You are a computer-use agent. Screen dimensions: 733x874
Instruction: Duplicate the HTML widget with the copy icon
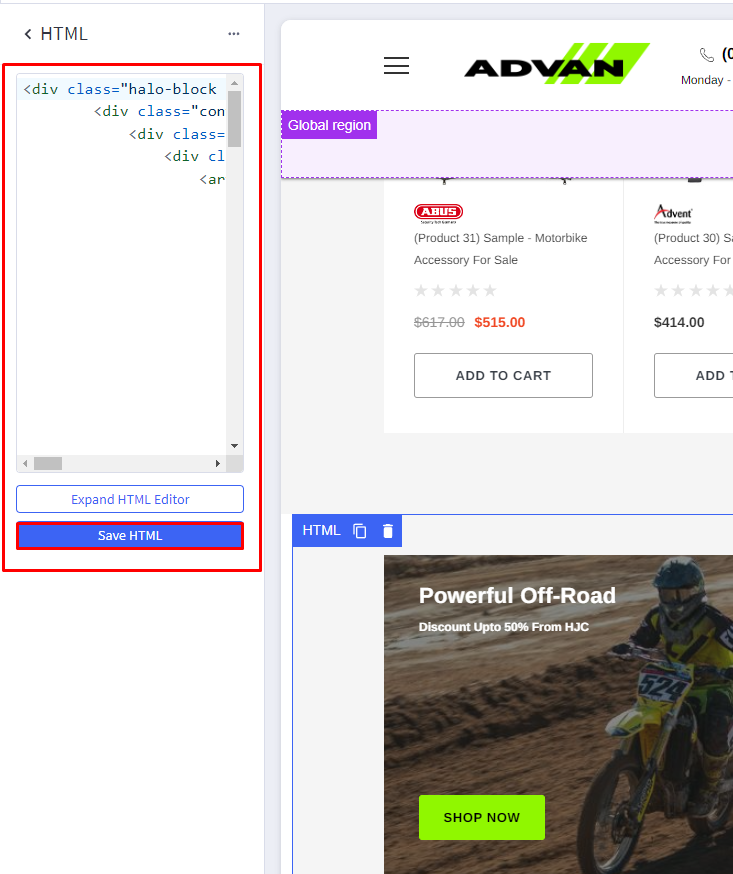(x=360, y=531)
